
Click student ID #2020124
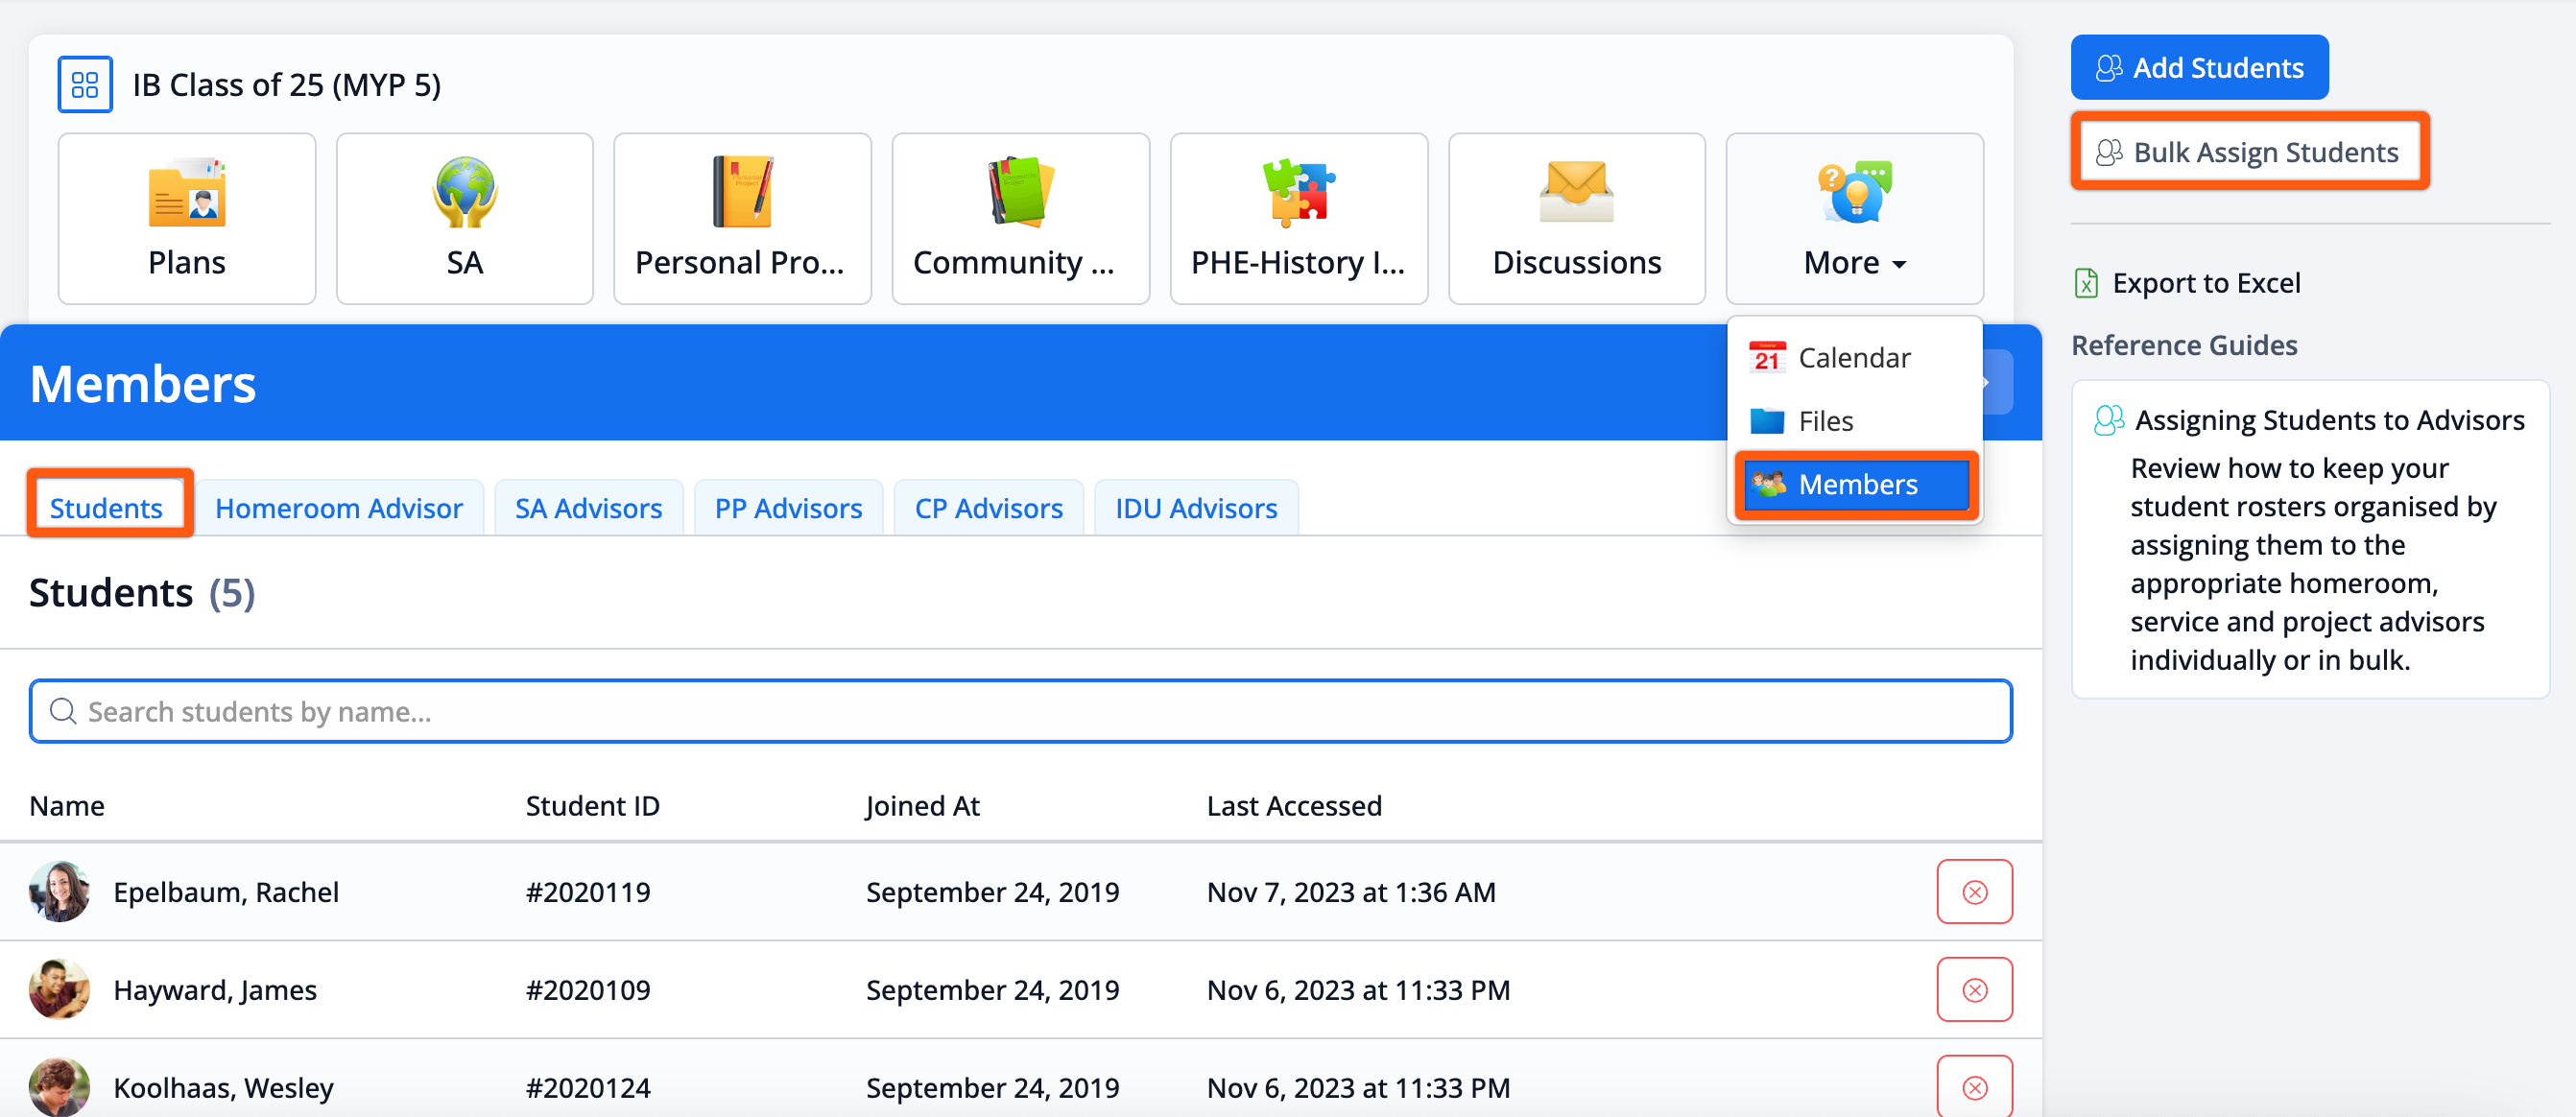[x=588, y=1088]
